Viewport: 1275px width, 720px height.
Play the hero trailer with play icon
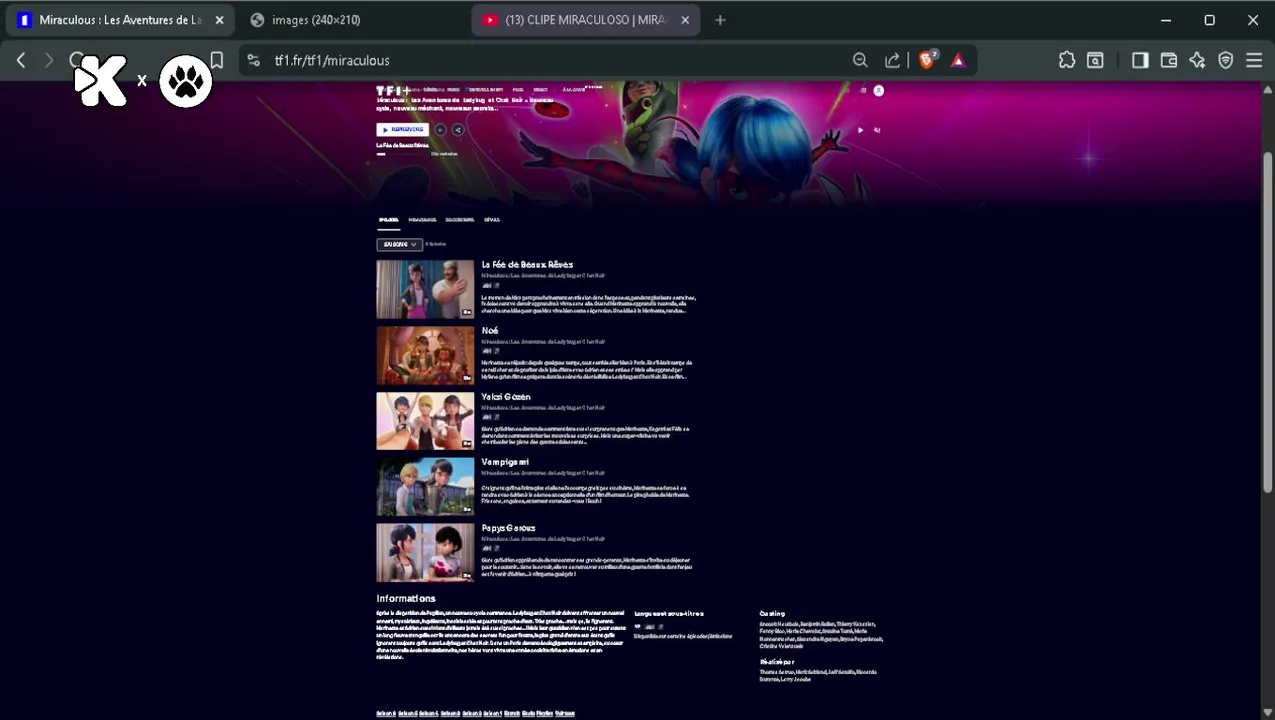[860, 130]
